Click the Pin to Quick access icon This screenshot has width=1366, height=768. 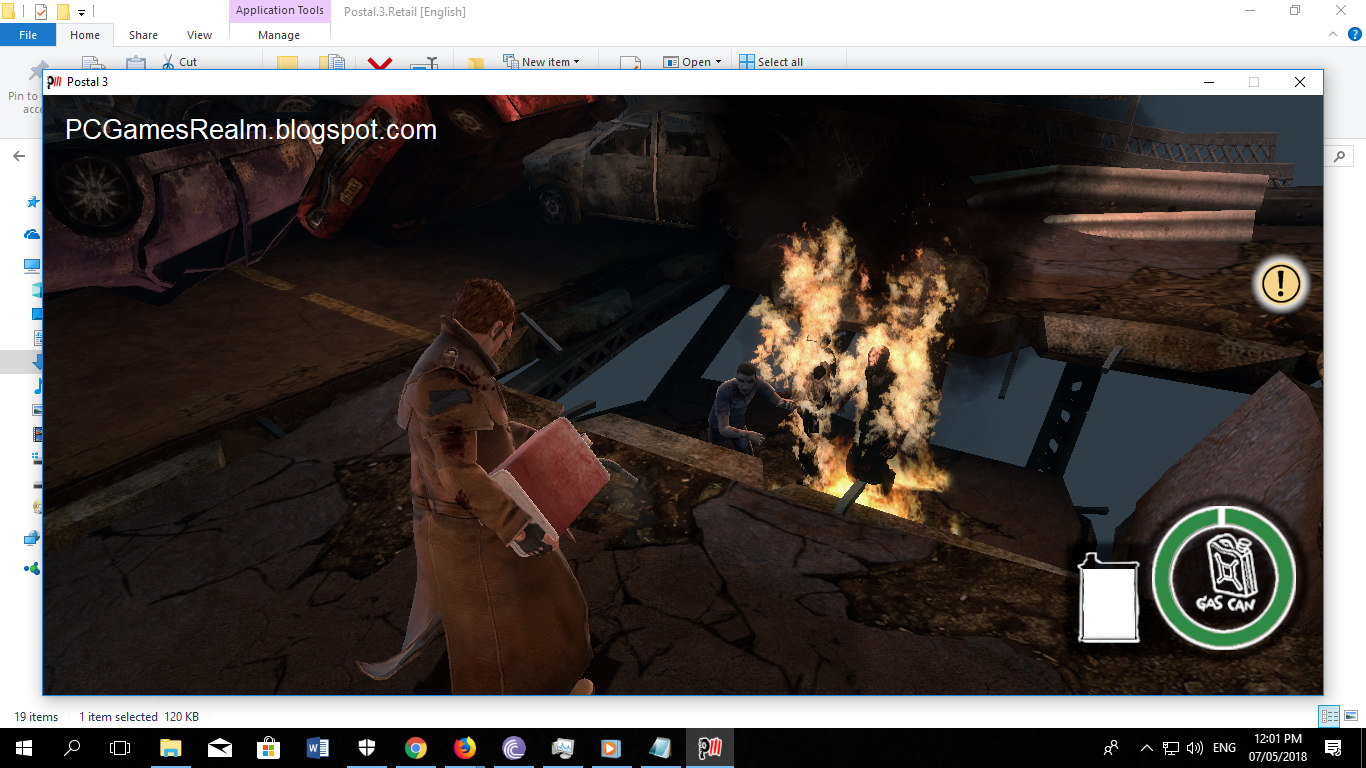39,70
